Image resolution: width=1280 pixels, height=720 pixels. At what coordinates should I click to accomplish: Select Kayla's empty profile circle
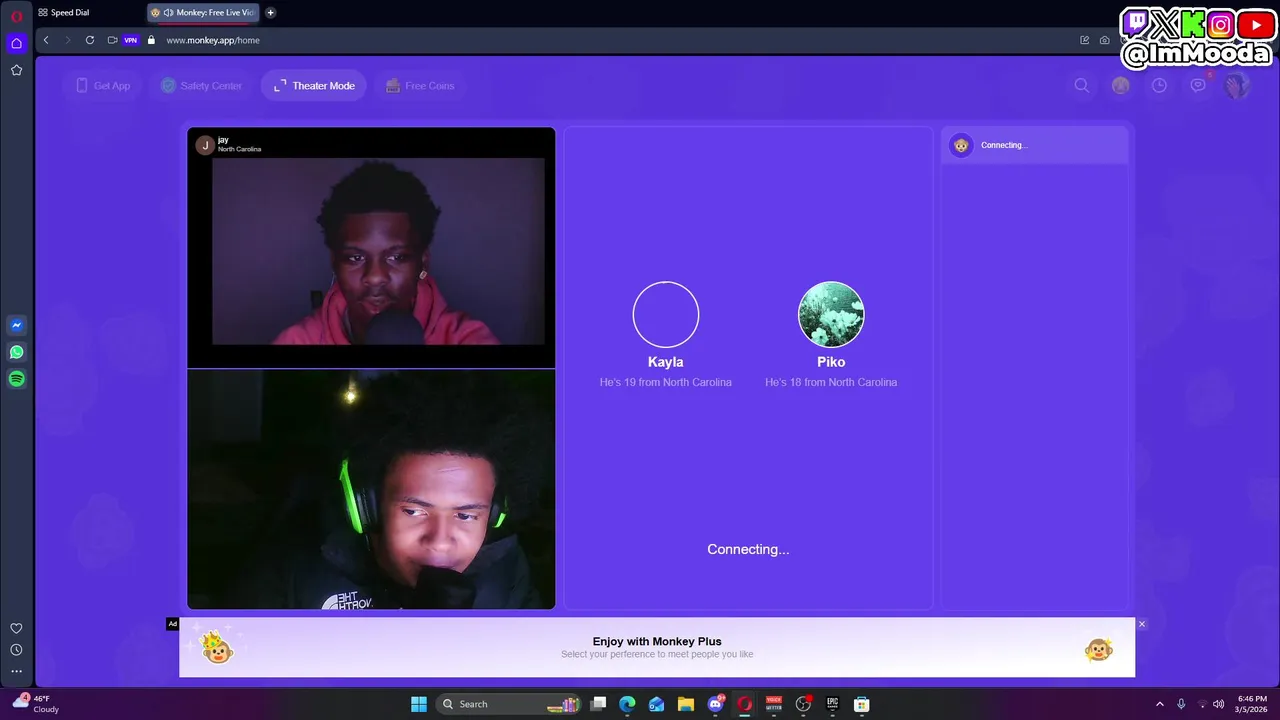pos(666,315)
